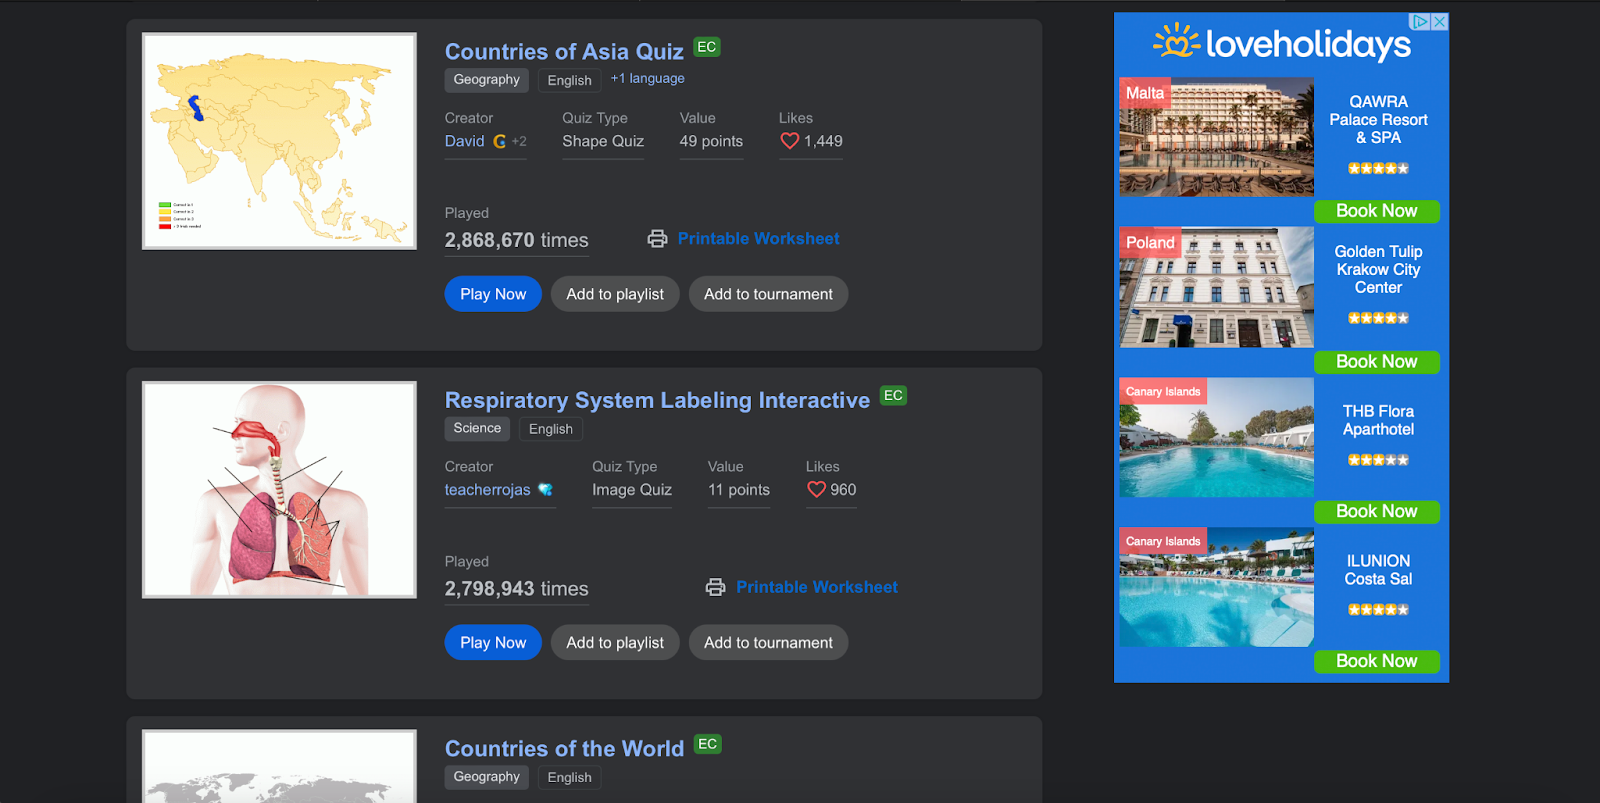Click the Image Quiz type value
Image resolution: width=1600 pixels, height=803 pixels.
[632, 489]
